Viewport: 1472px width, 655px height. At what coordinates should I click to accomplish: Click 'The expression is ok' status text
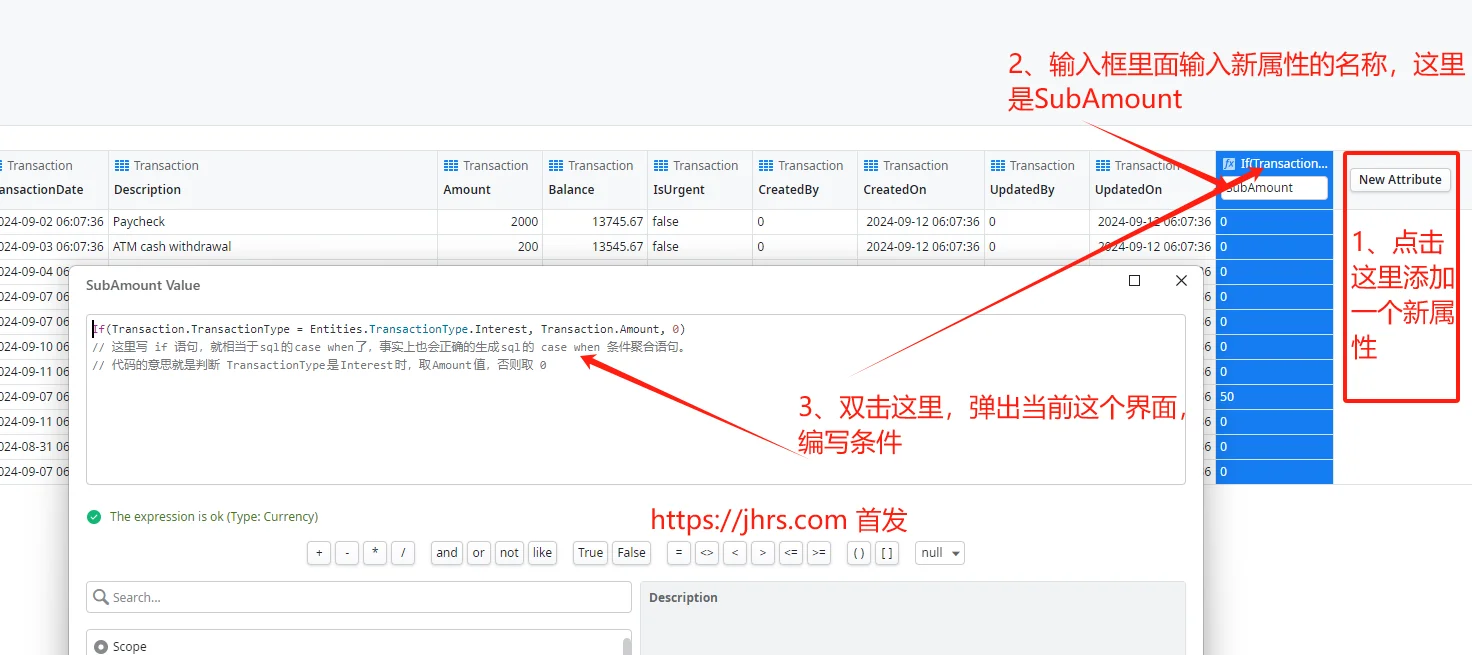pyautogui.click(x=214, y=517)
